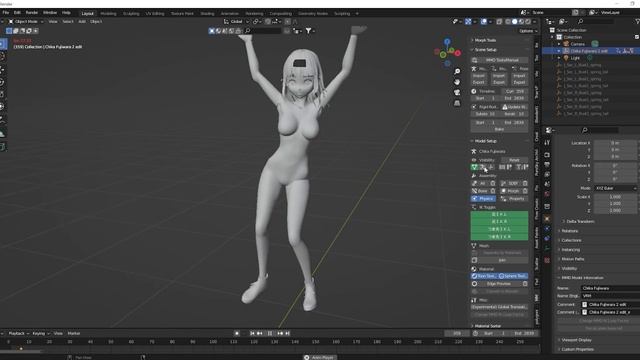
Task: Switch to the Modeling workspace tab
Action: 108,13
